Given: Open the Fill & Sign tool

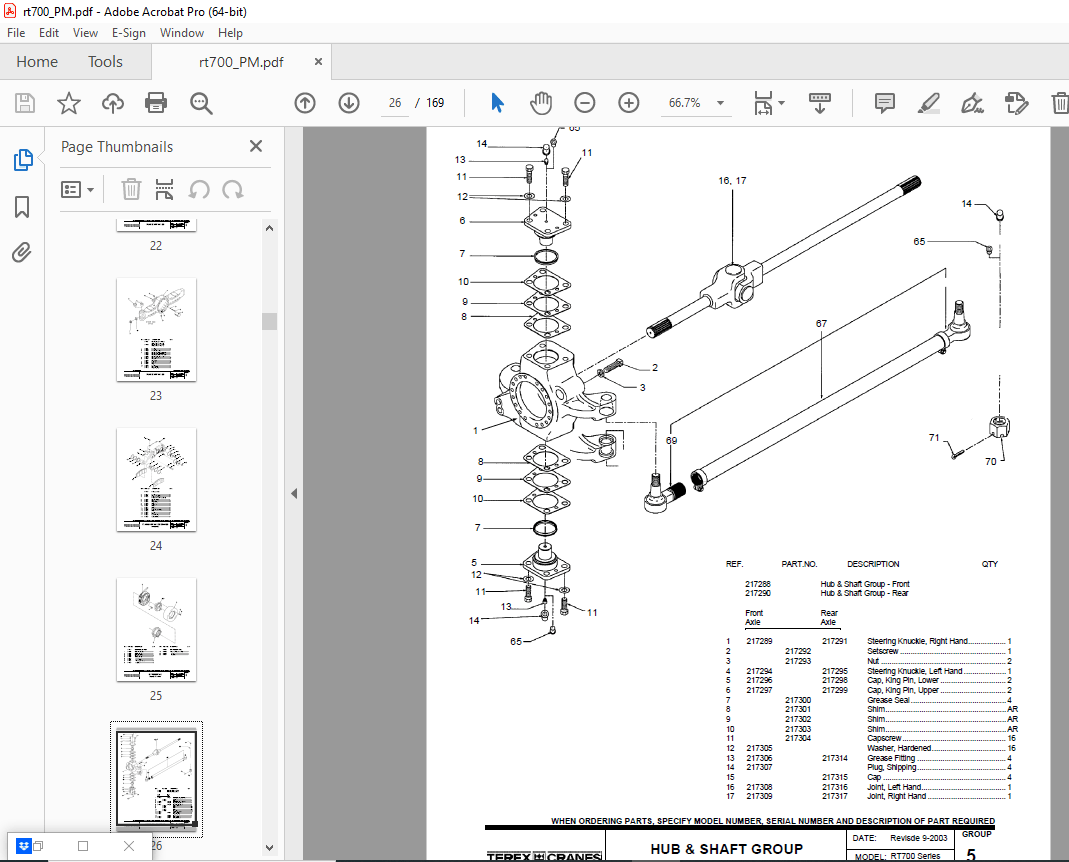Looking at the screenshot, I should [972, 102].
